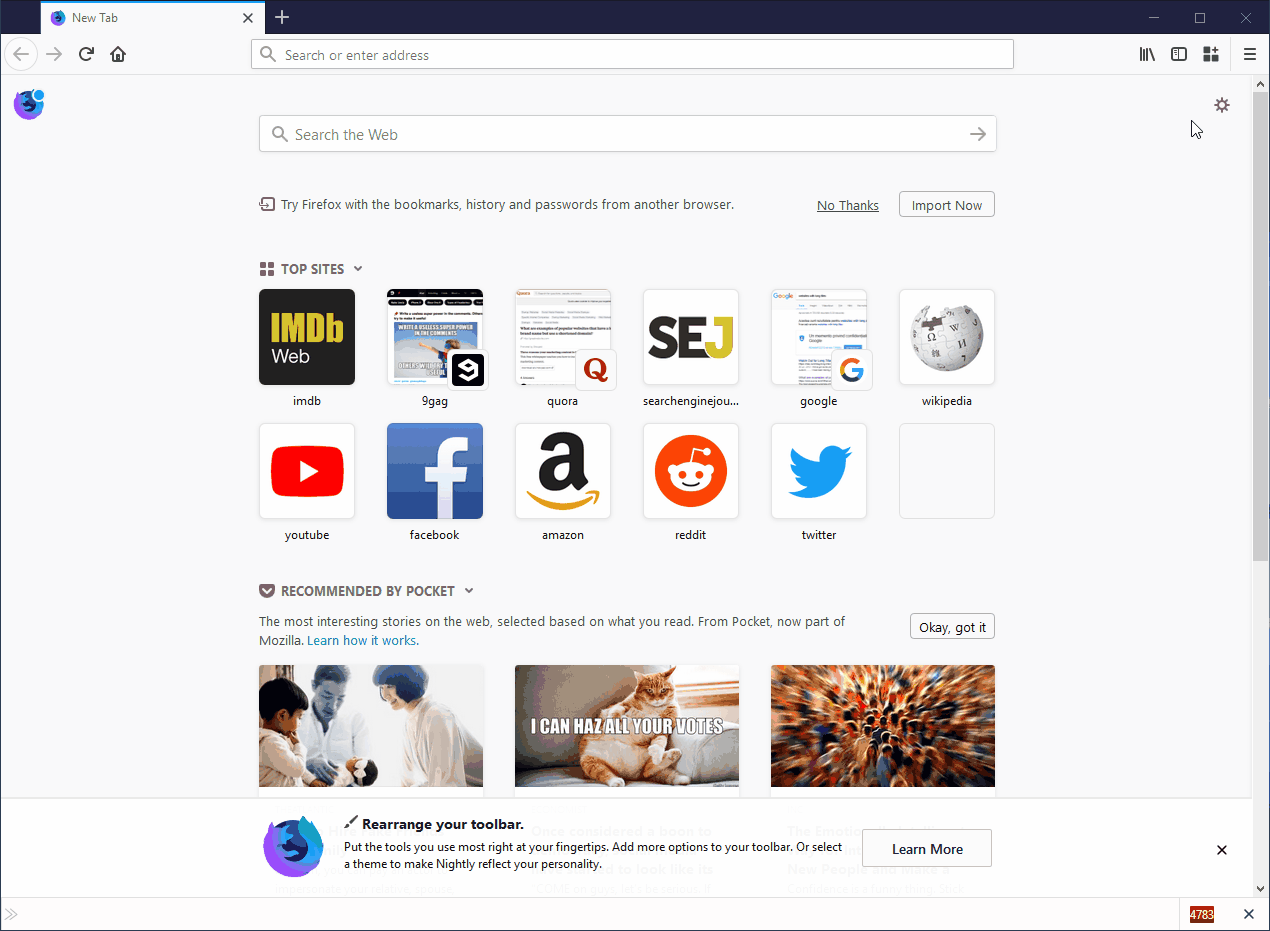Screen dimensions: 1270x931
Task: Open the Firefox application menu
Action: click(x=1249, y=54)
